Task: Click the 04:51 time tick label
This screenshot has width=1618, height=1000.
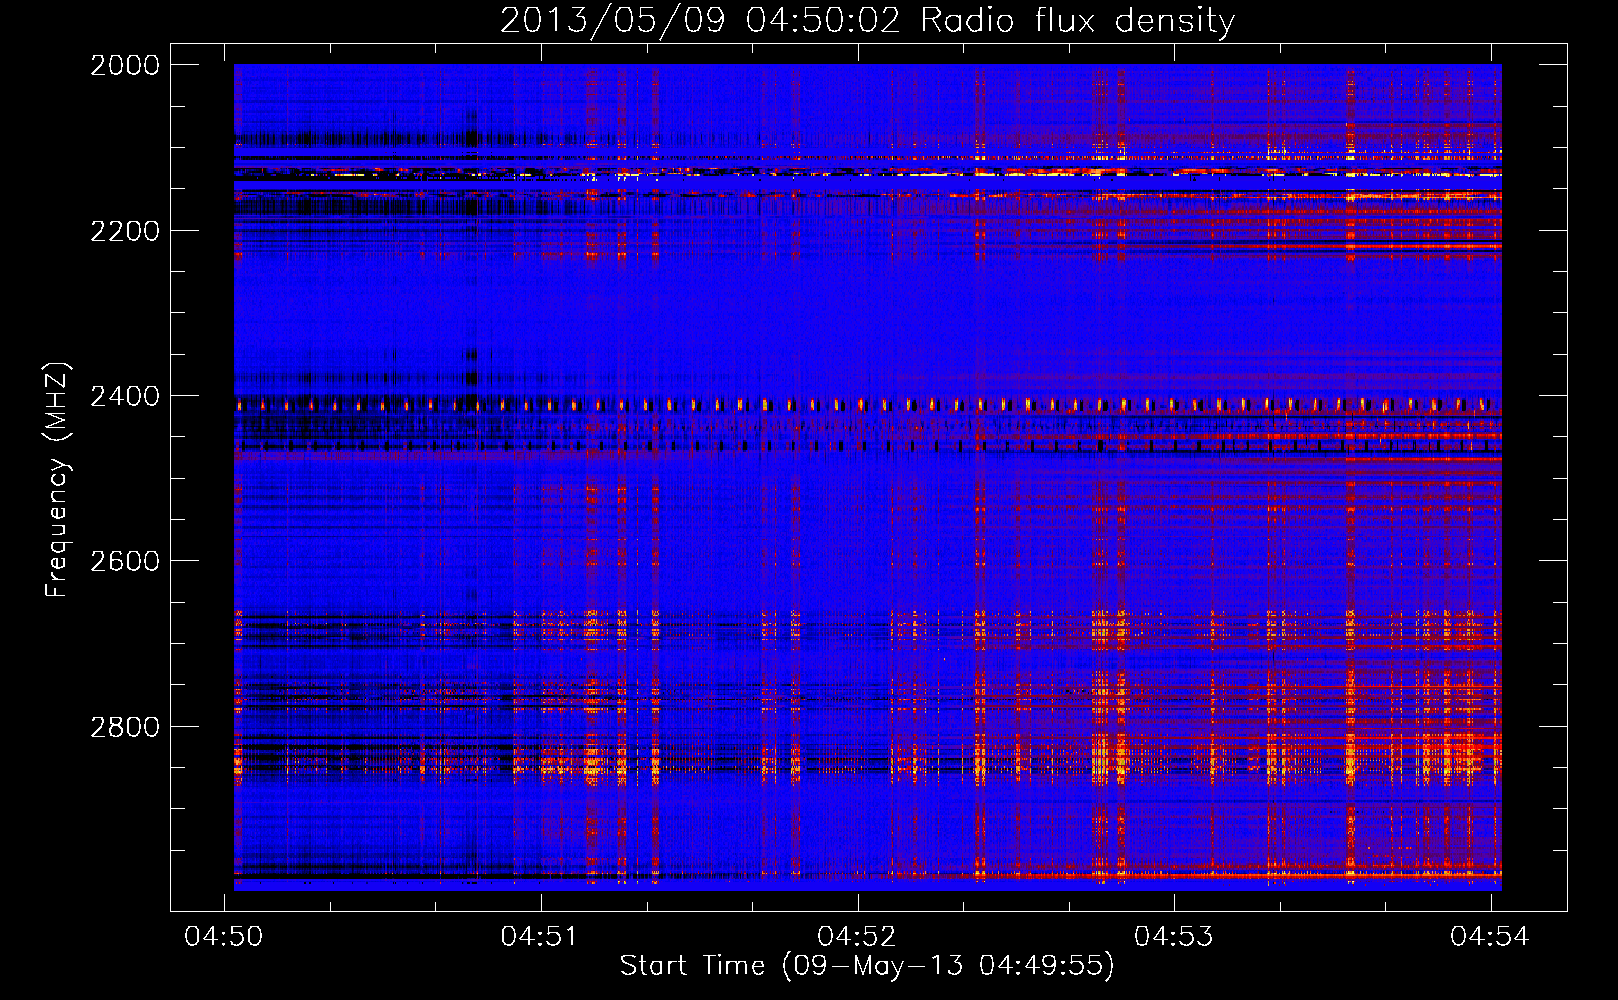Action: pyautogui.click(x=540, y=936)
